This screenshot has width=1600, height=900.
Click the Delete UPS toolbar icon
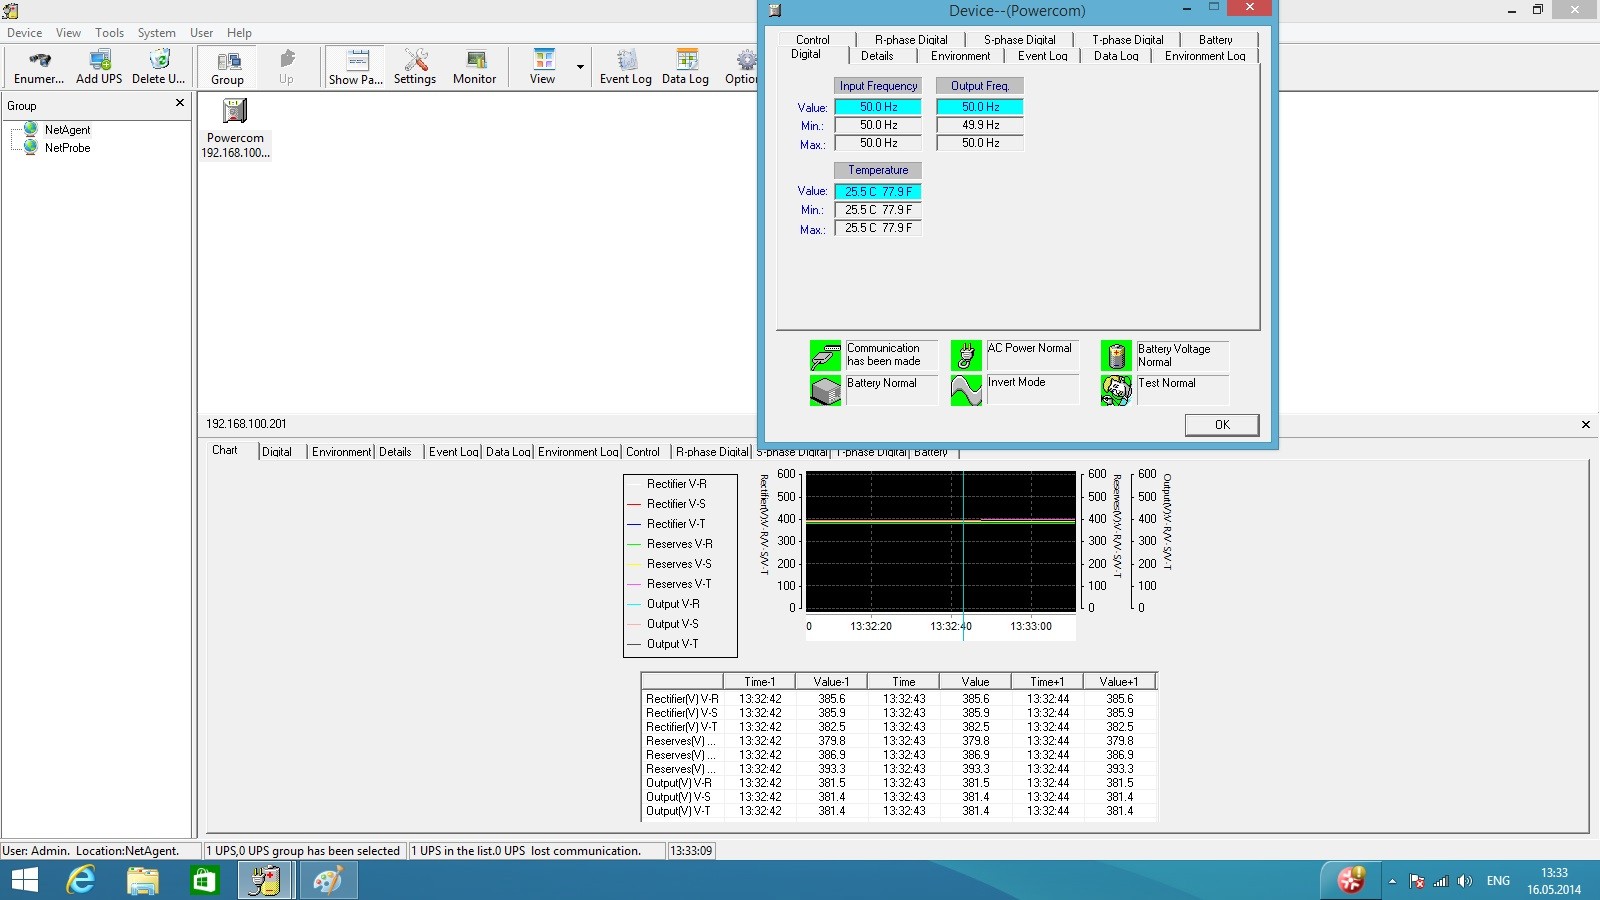(158, 67)
